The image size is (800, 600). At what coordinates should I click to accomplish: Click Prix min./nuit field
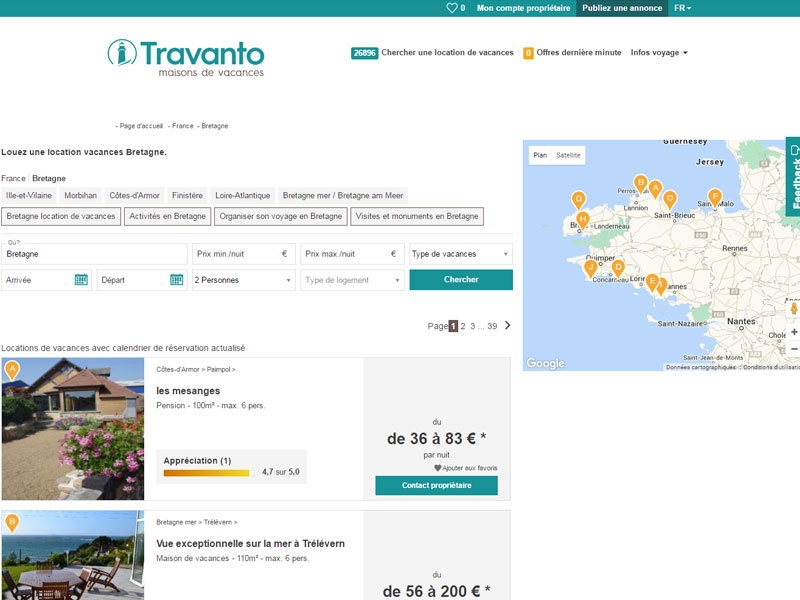click(x=243, y=254)
